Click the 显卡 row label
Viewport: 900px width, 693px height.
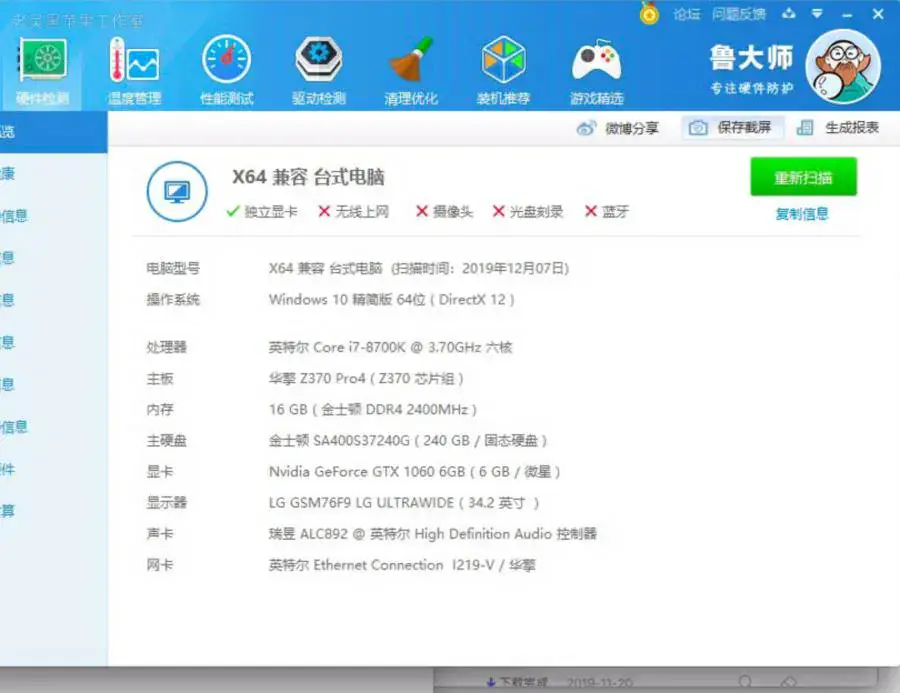[x=160, y=472]
